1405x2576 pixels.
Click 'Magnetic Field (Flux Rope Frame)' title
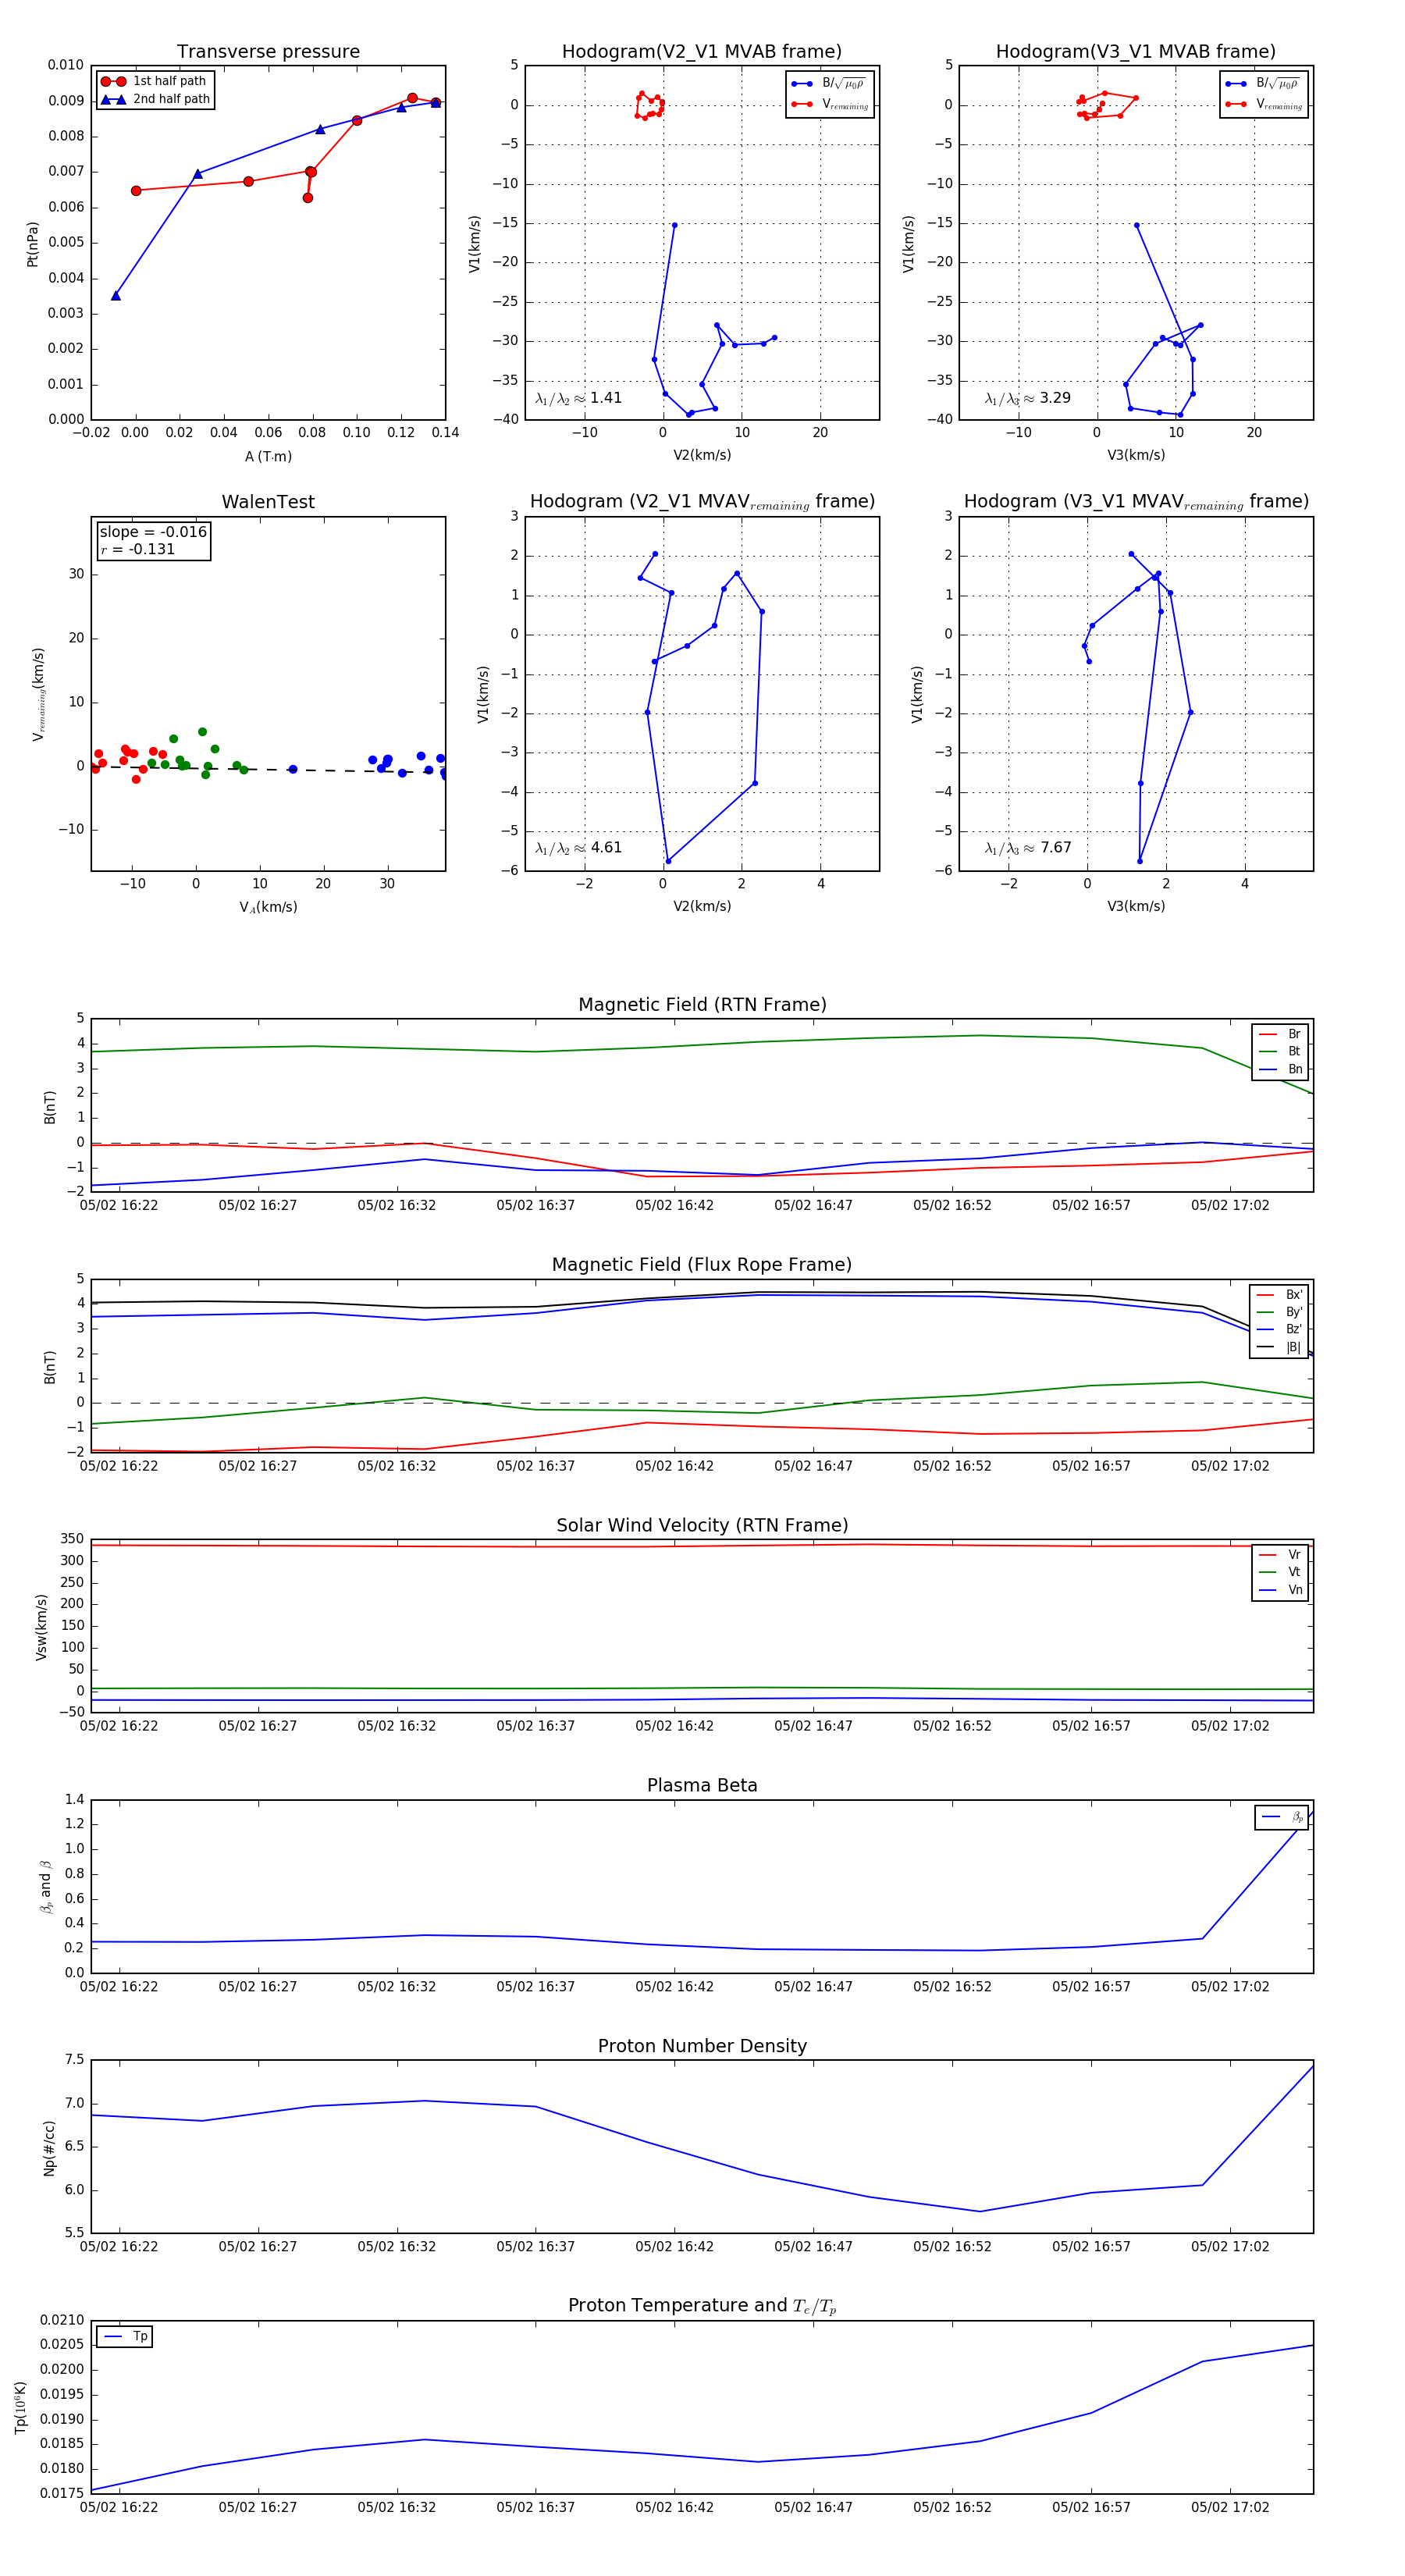702,1265
